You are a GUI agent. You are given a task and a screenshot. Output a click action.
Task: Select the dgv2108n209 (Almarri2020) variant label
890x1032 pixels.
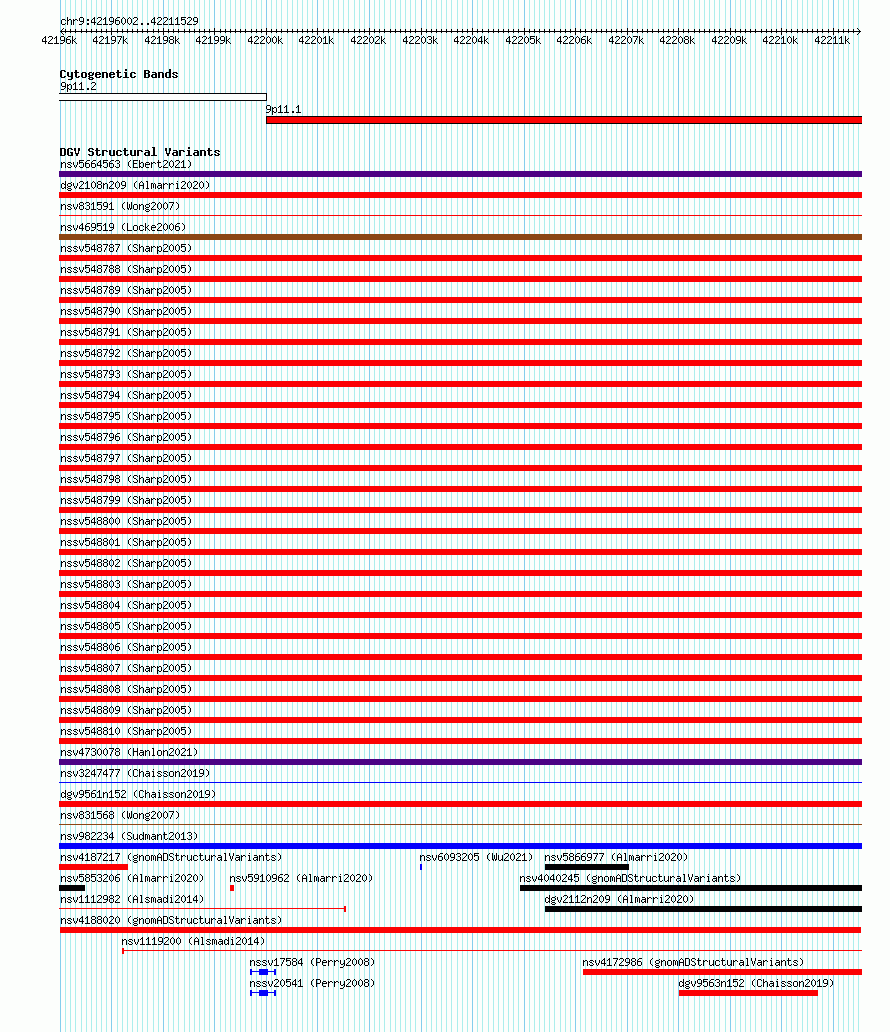[135, 186]
